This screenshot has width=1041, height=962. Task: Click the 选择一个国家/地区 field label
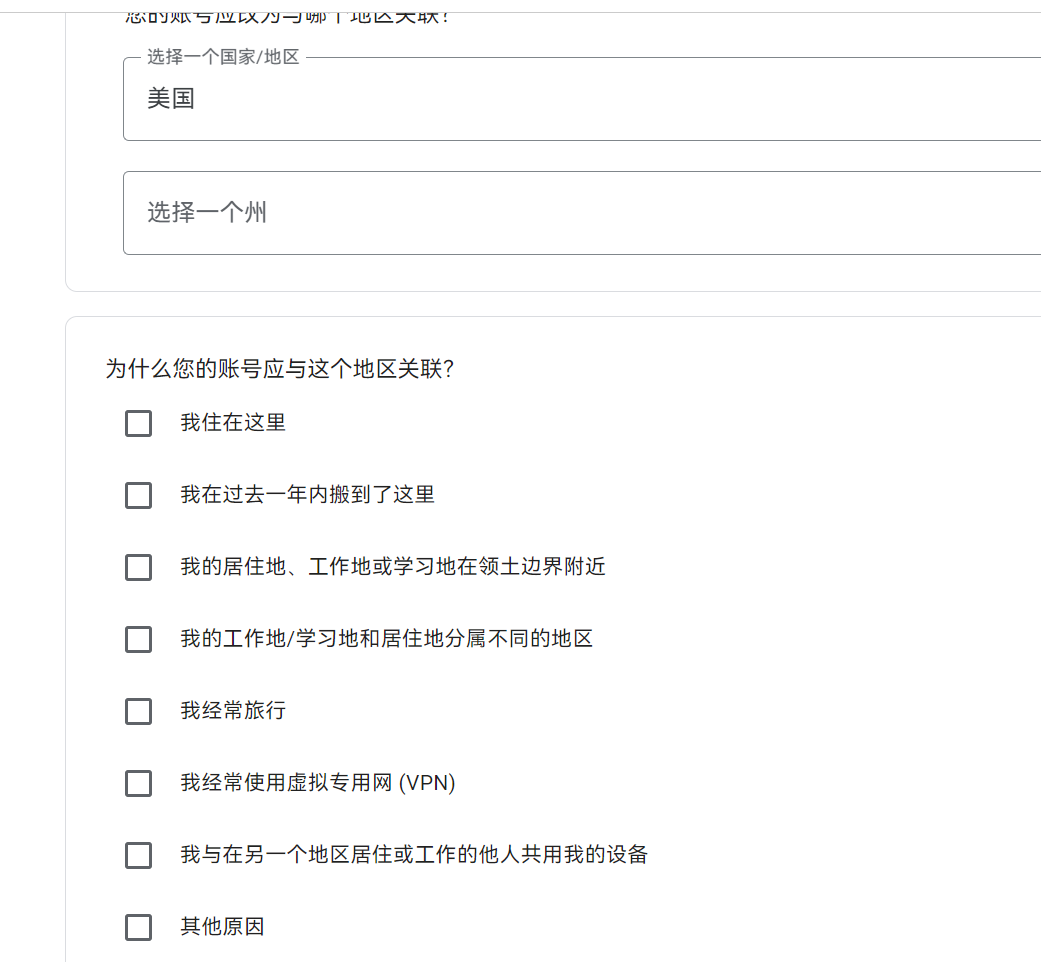(x=223, y=57)
